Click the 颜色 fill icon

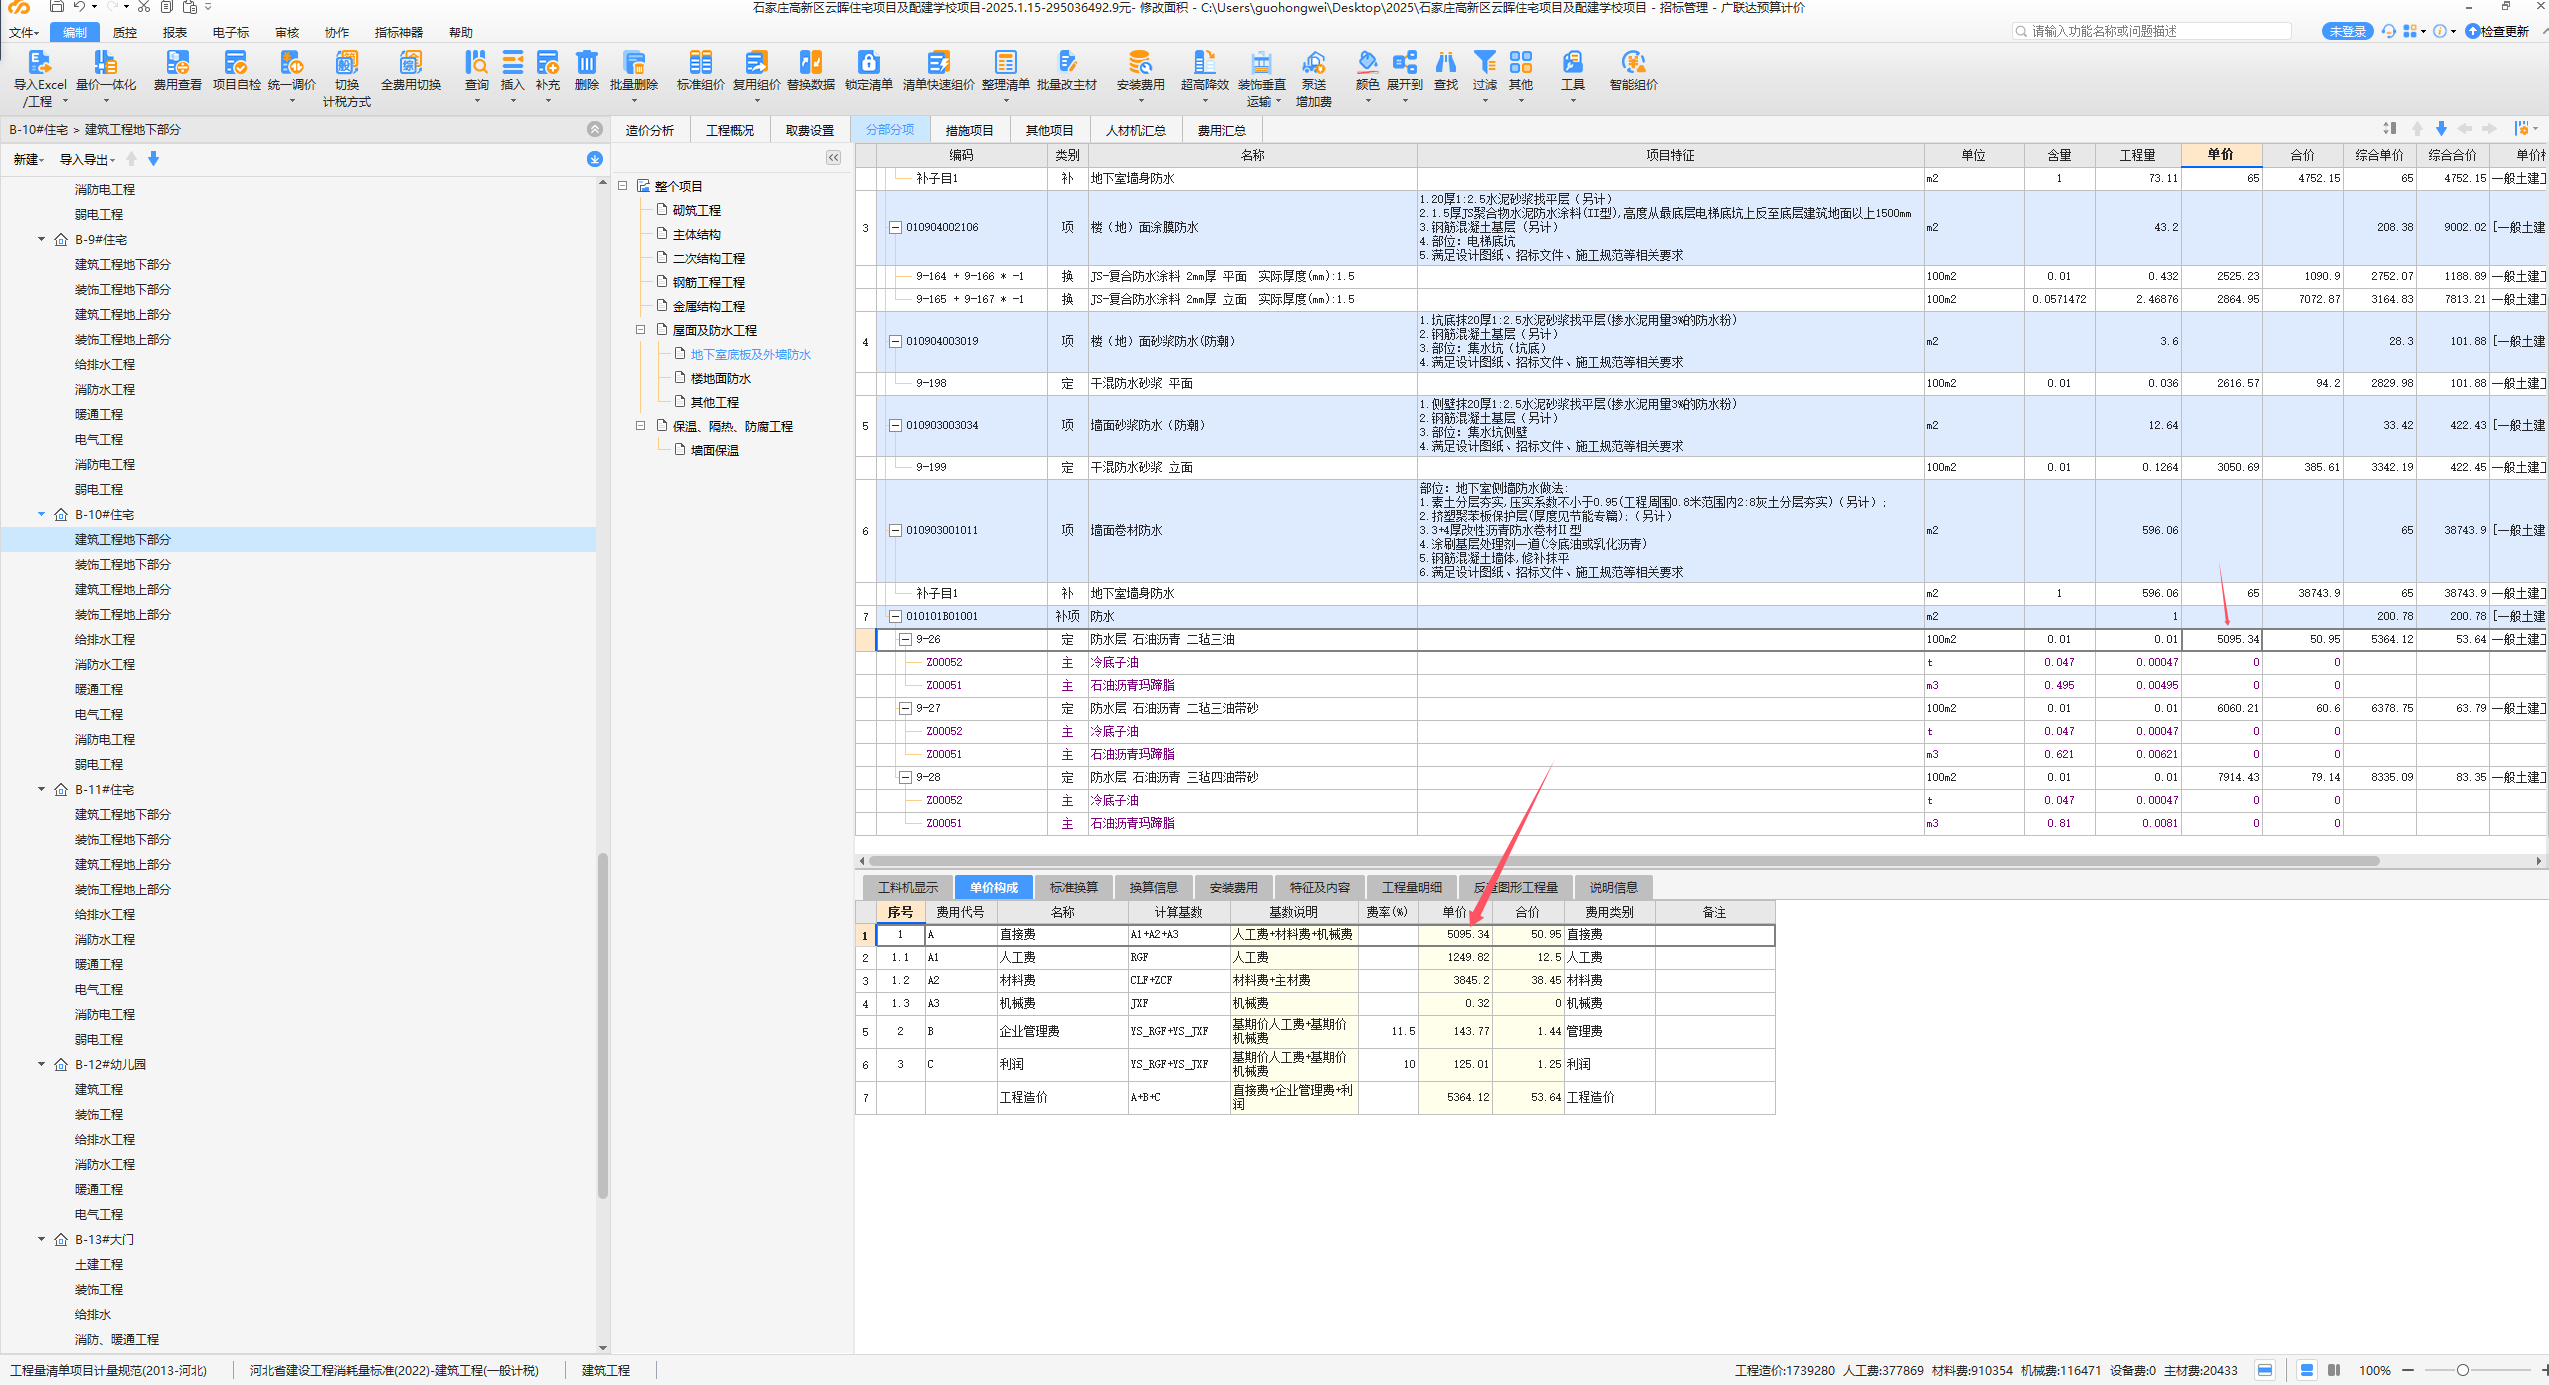coord(1367,63)
